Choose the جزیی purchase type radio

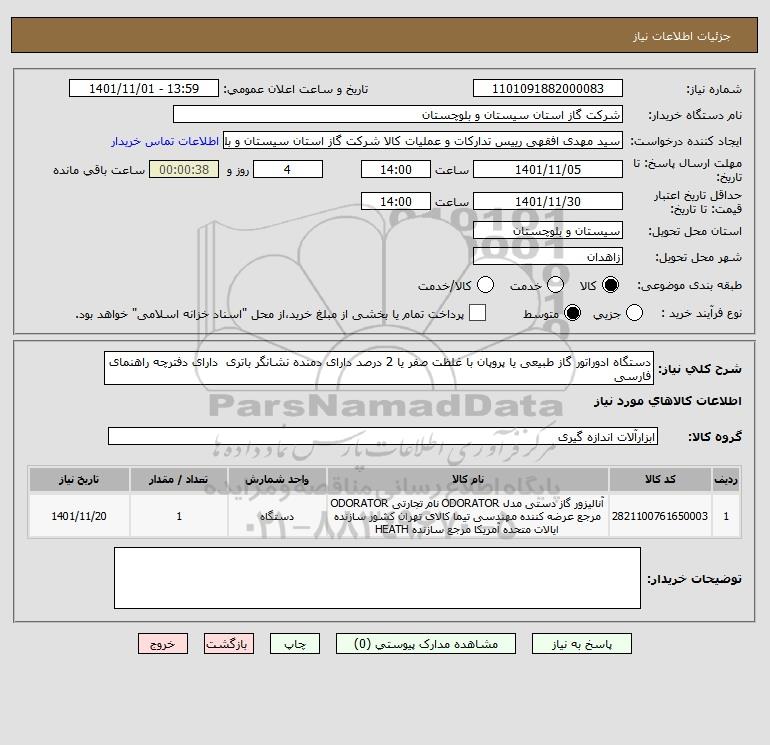(x=634, y=313)
